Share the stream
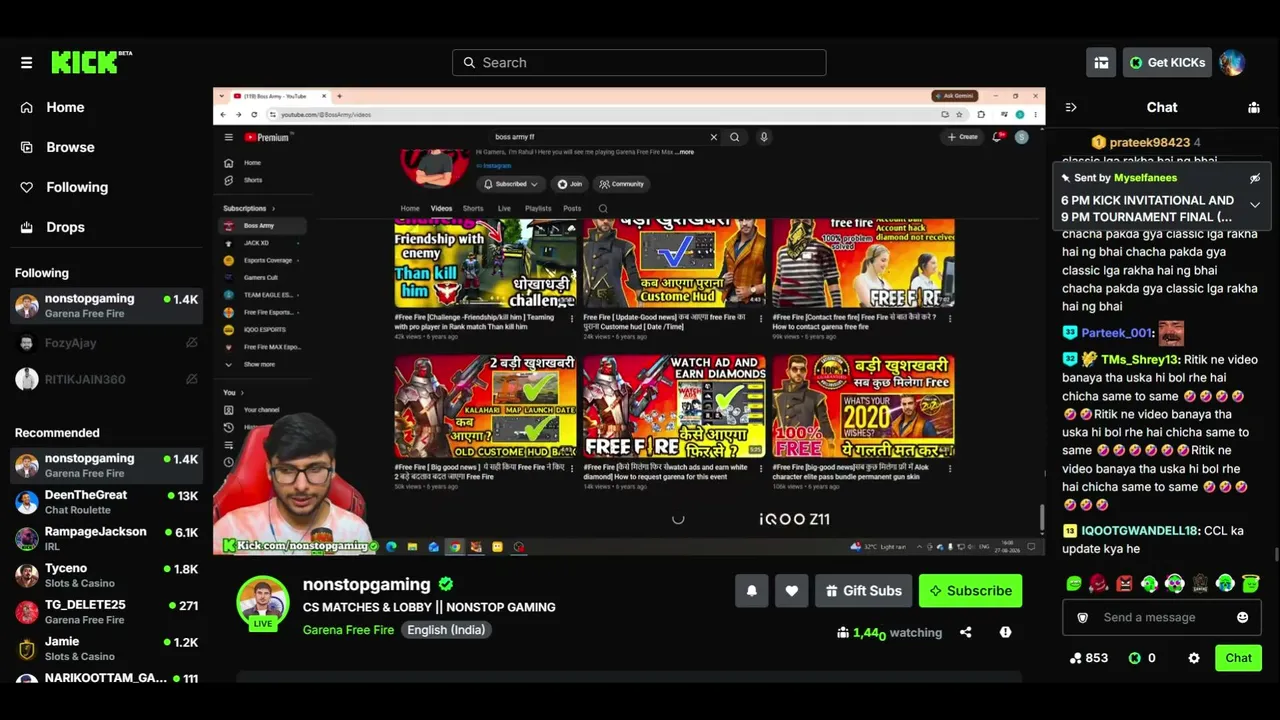1280x720 pixels. coord(965,632)
